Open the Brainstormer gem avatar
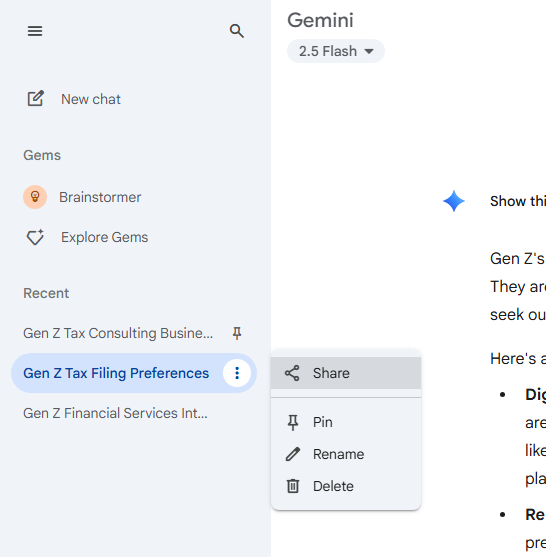Image resolution: width=546 pixels, height=557 pixels. tap(35, 197)
